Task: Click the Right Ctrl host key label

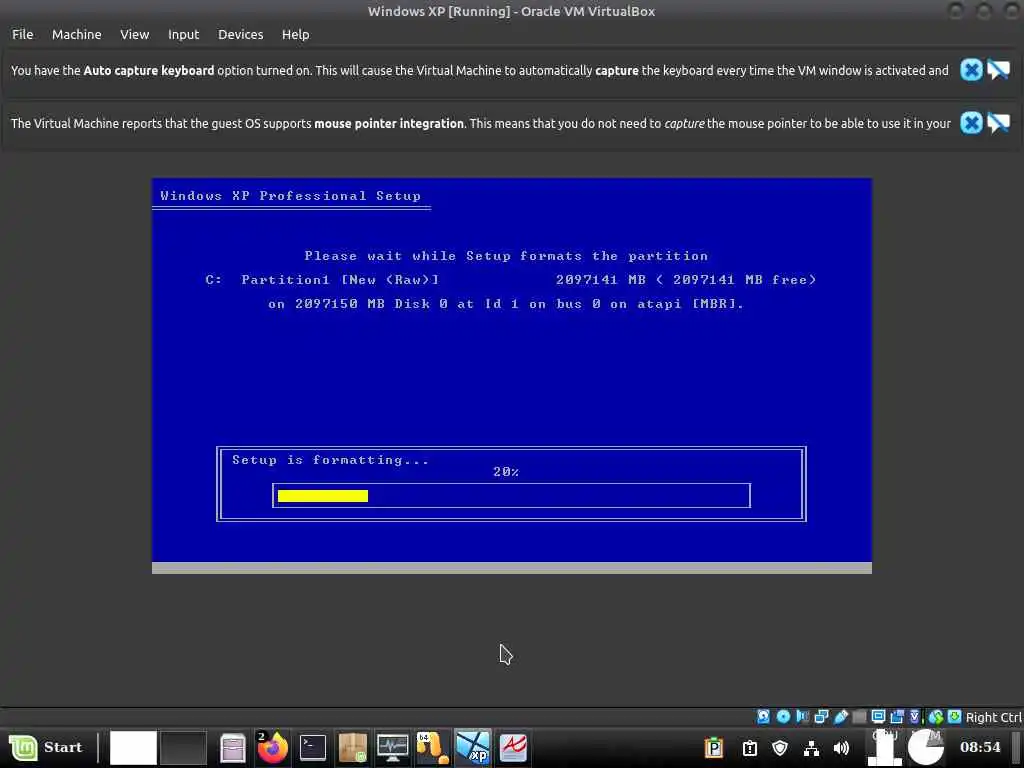Action: 994,717
